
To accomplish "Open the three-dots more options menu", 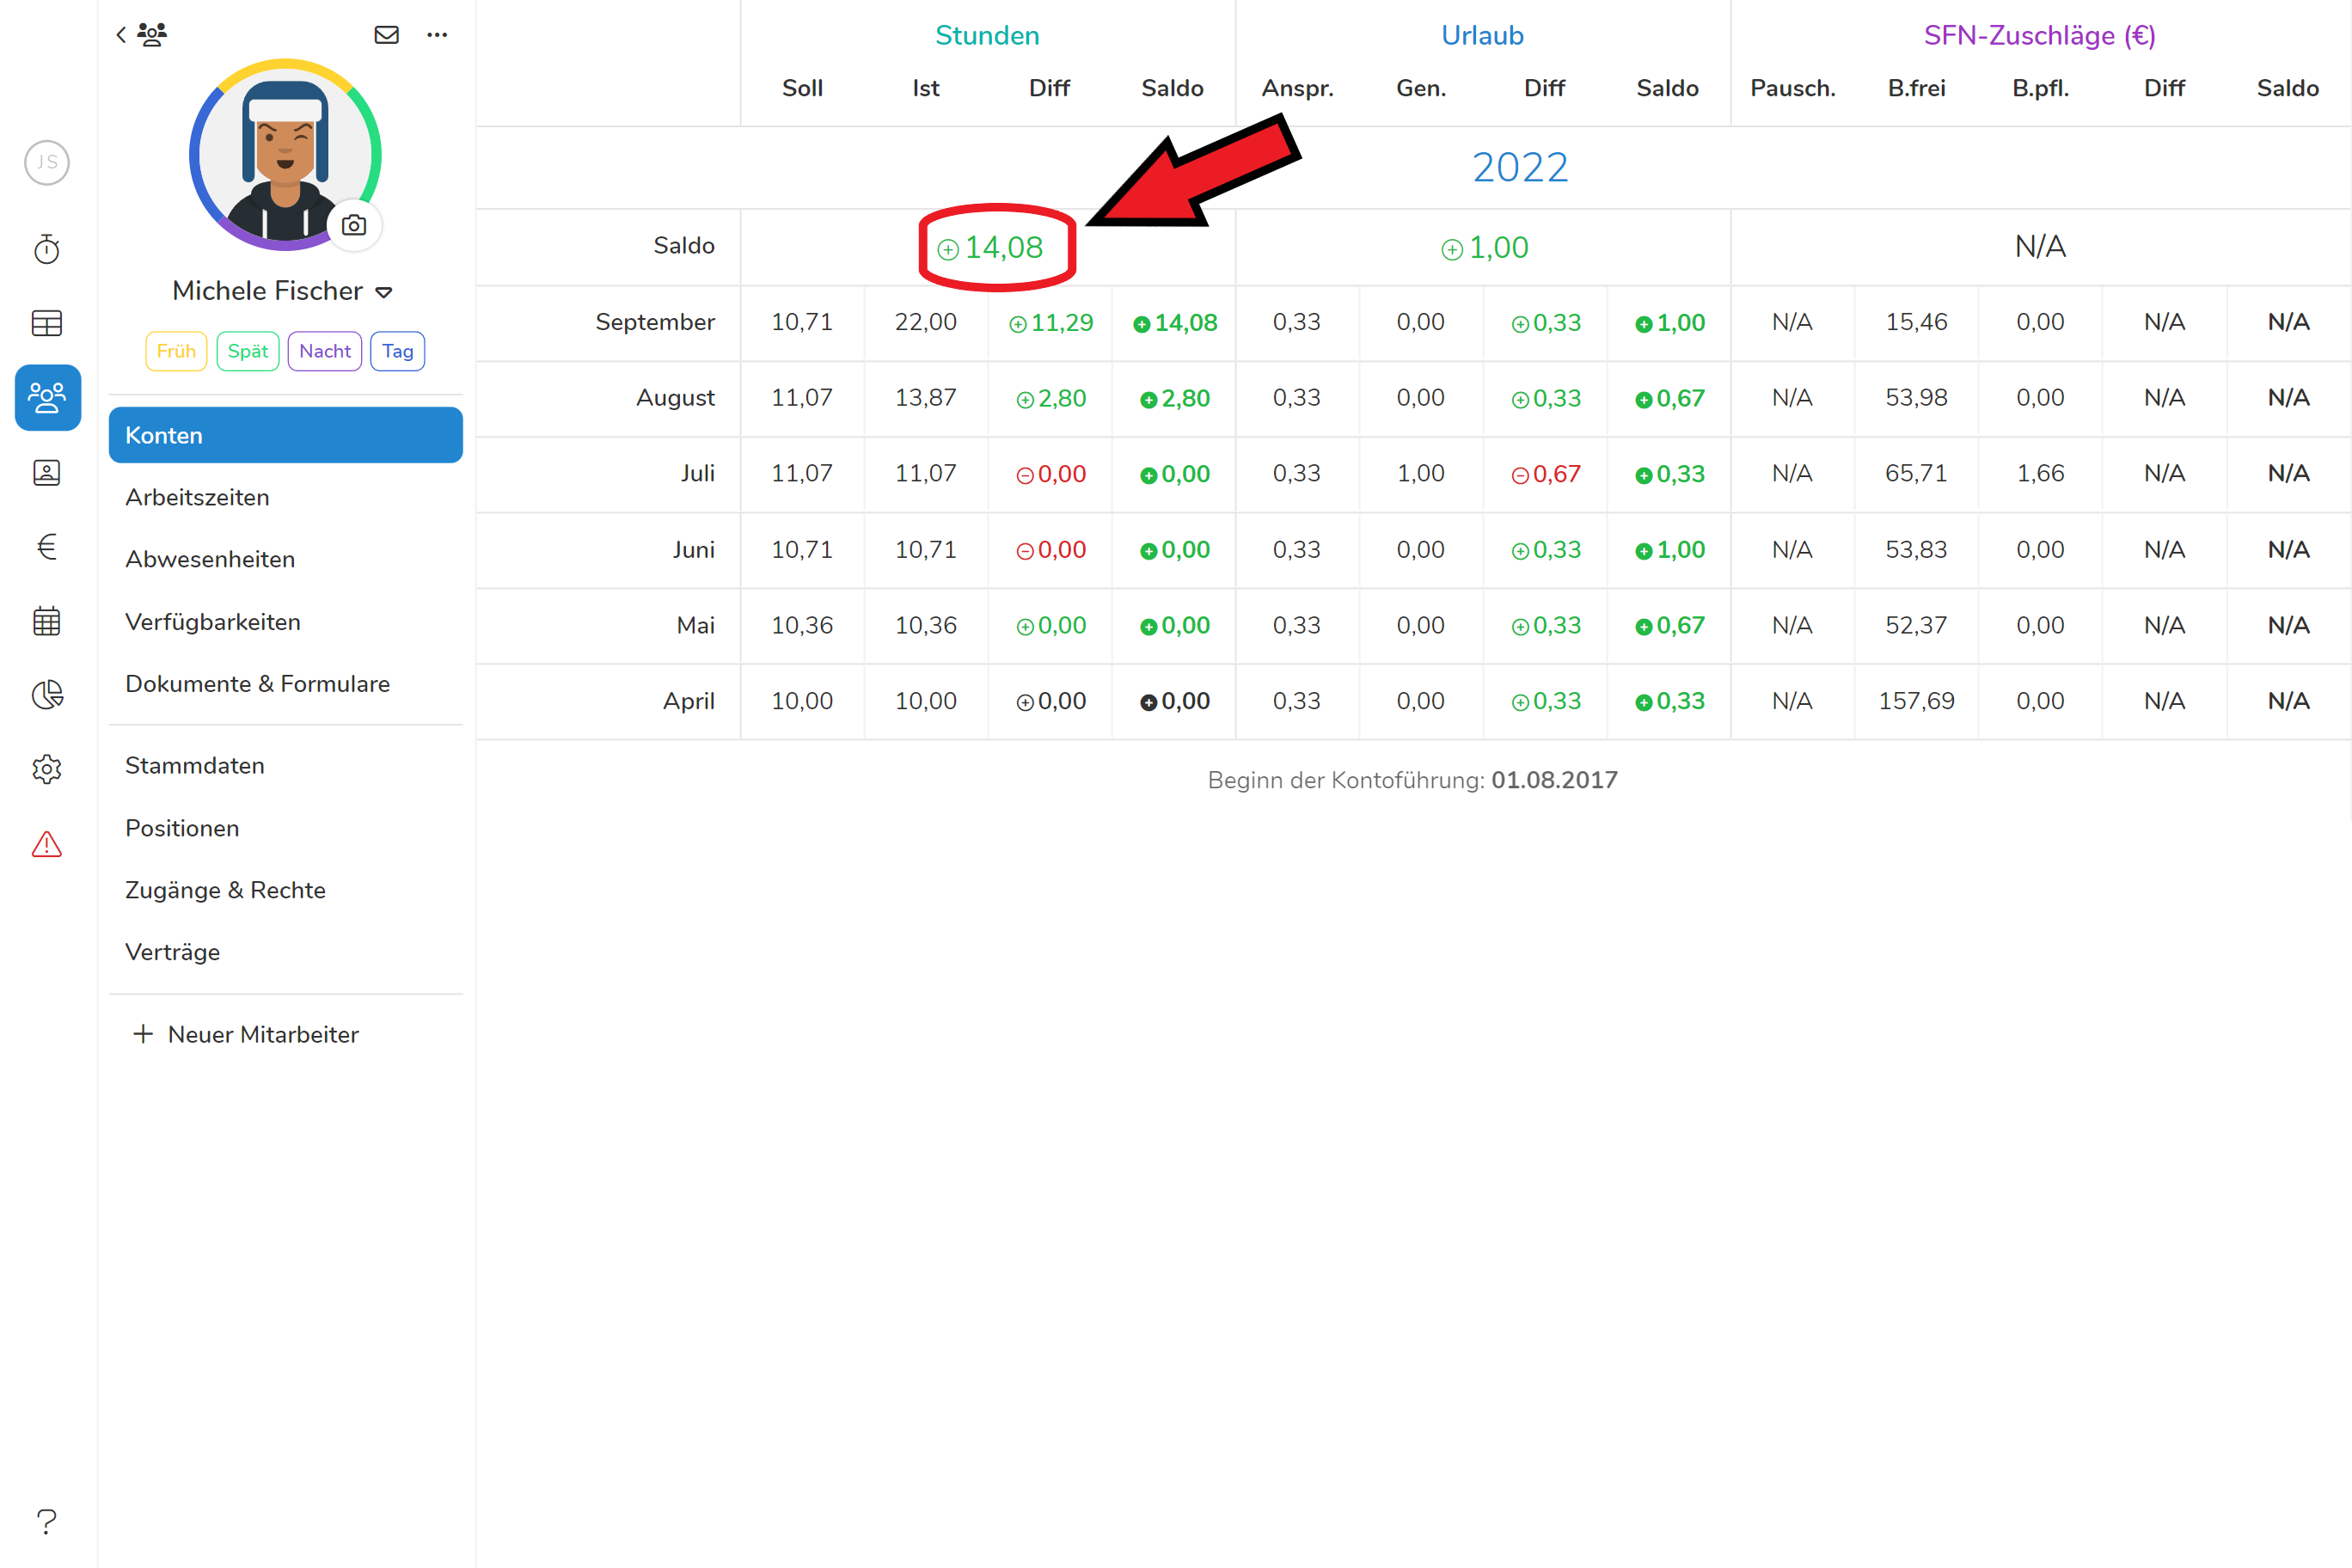I will pyautogui.click(x=437, y=35).
